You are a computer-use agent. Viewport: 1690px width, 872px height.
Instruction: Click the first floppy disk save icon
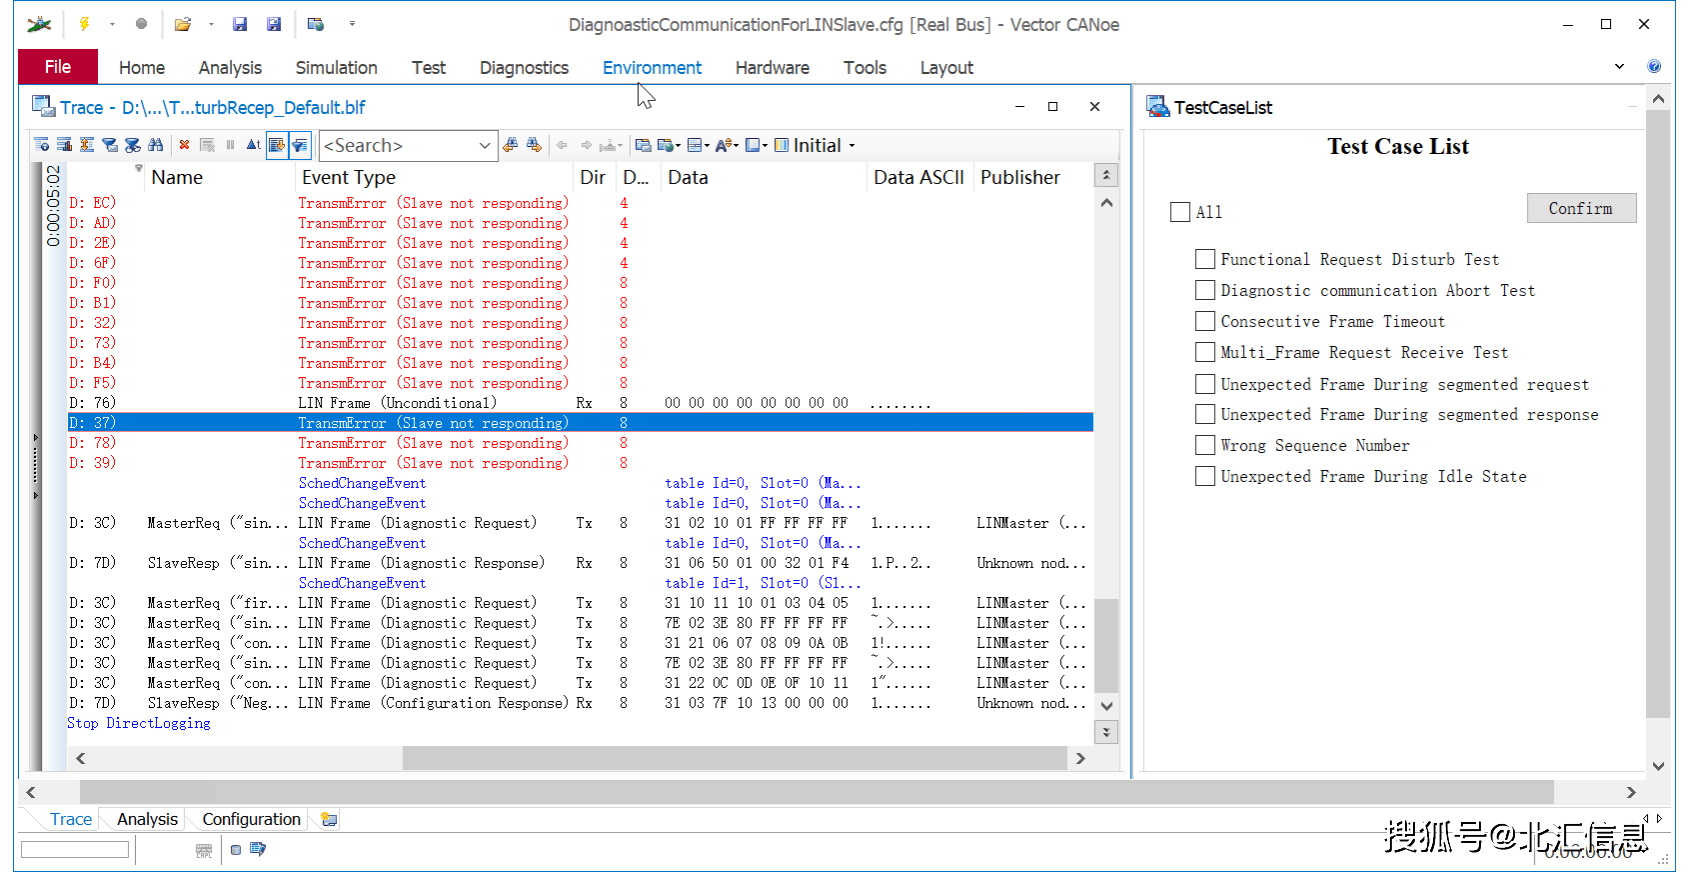pyautogui.click(x=240, y=24)
